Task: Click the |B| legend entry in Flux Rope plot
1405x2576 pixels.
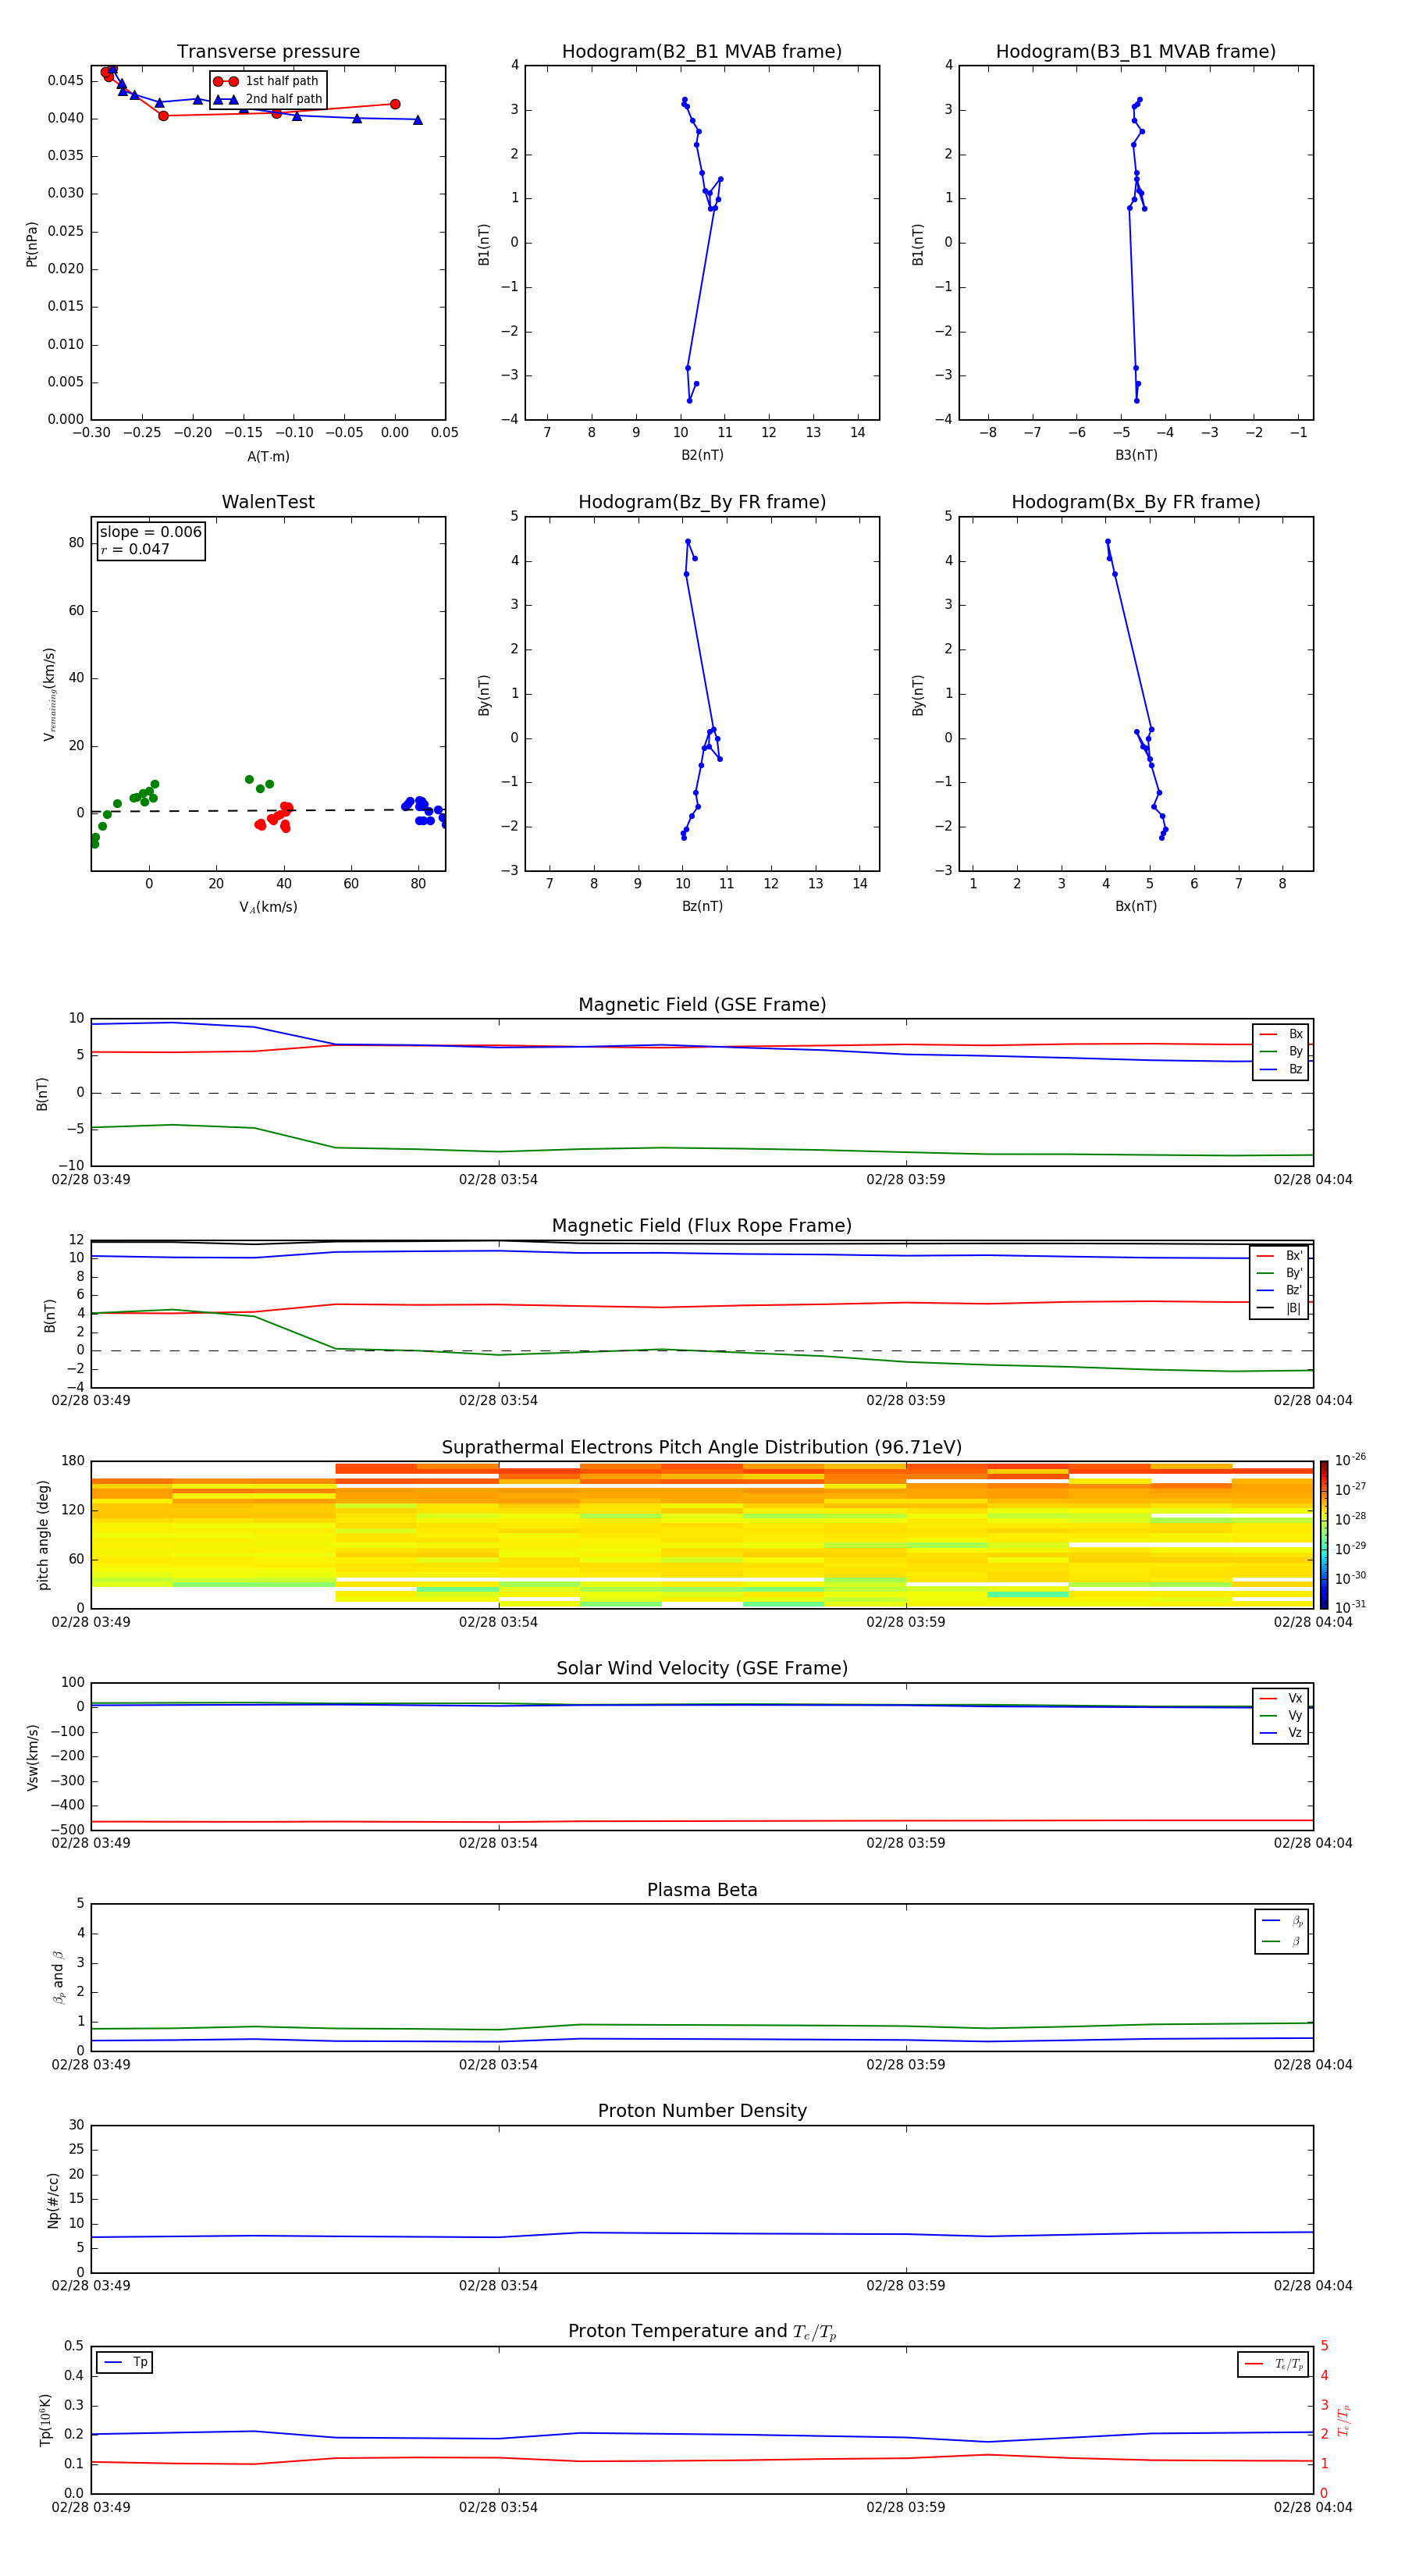Action: click(x=1279, y=1308)
